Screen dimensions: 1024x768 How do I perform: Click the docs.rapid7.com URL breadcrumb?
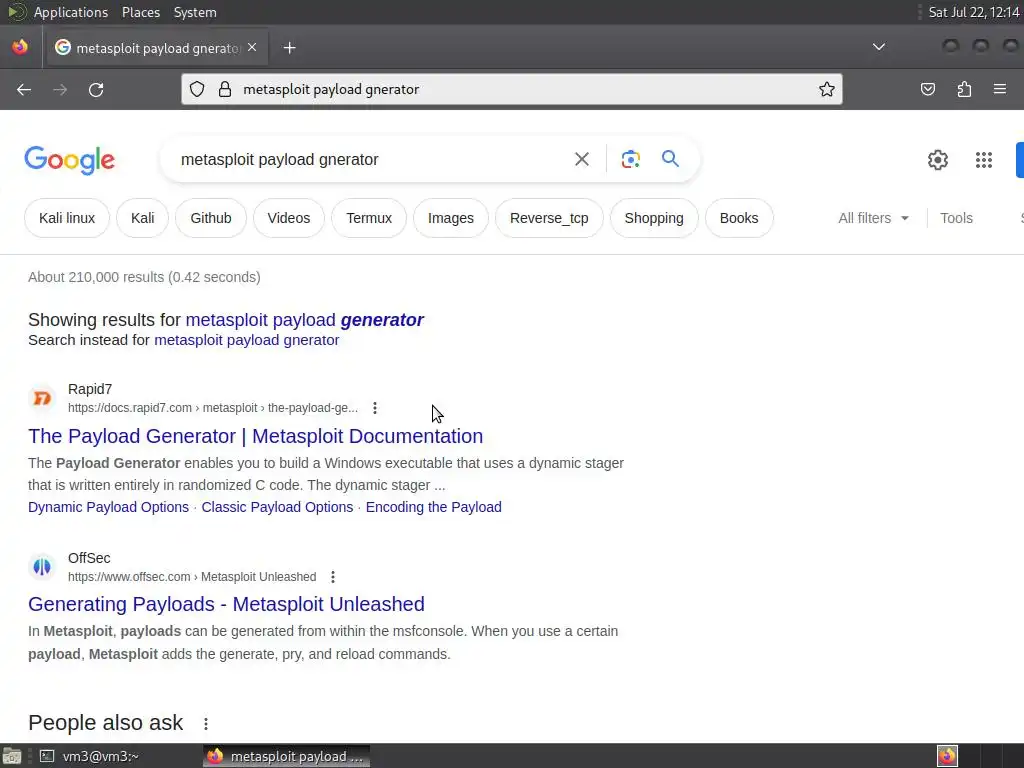(213, 408)
